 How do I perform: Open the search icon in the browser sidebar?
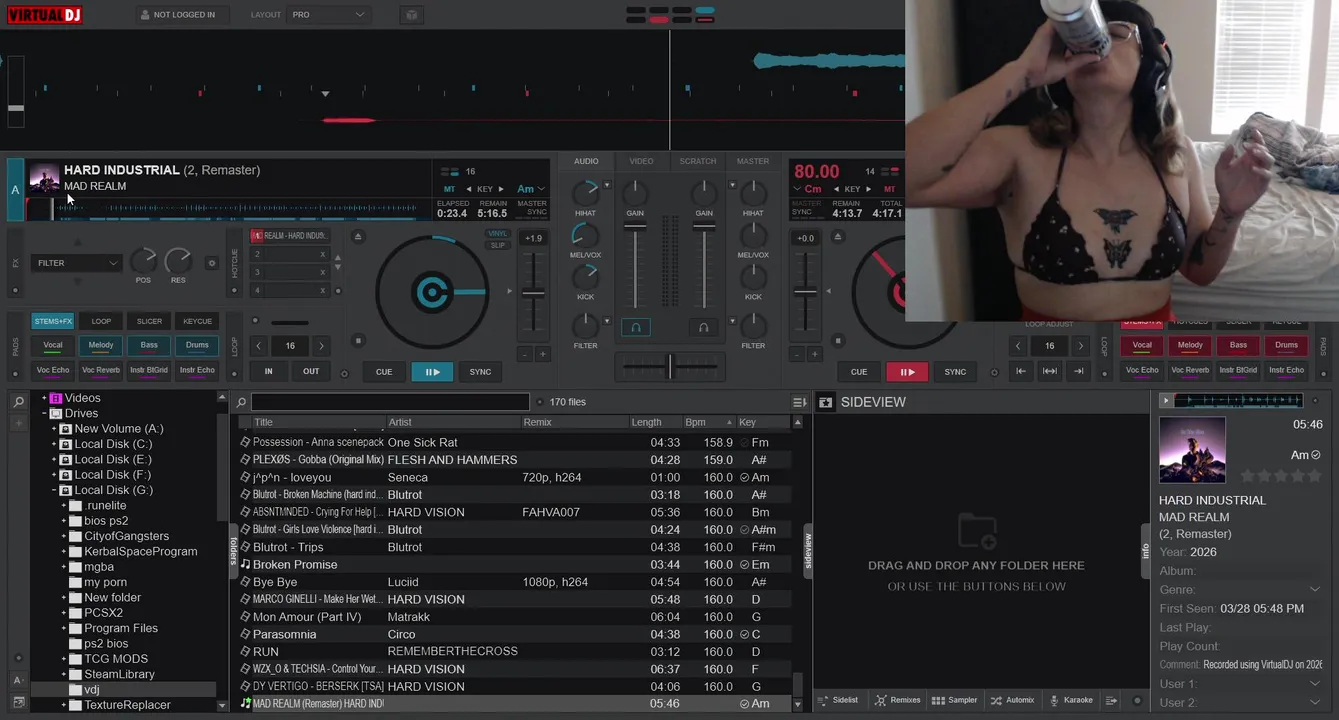pyautogui.click(x=19, y=402)
